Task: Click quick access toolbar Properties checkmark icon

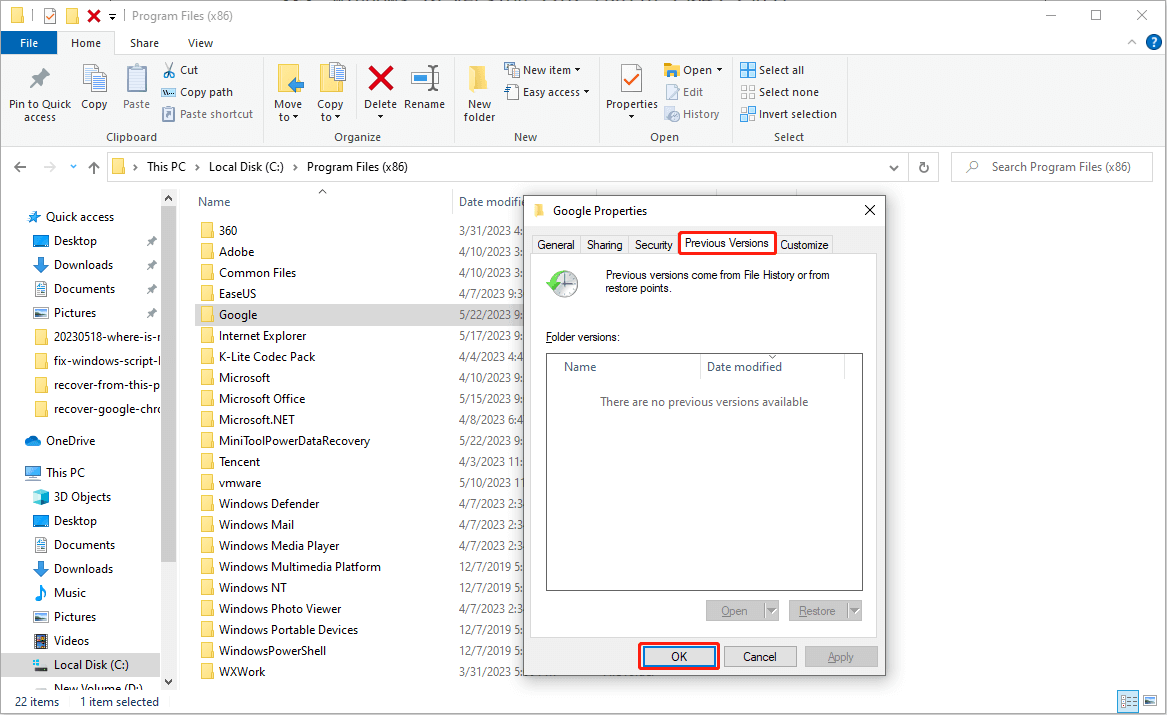Action: click(x=50, y=16)
